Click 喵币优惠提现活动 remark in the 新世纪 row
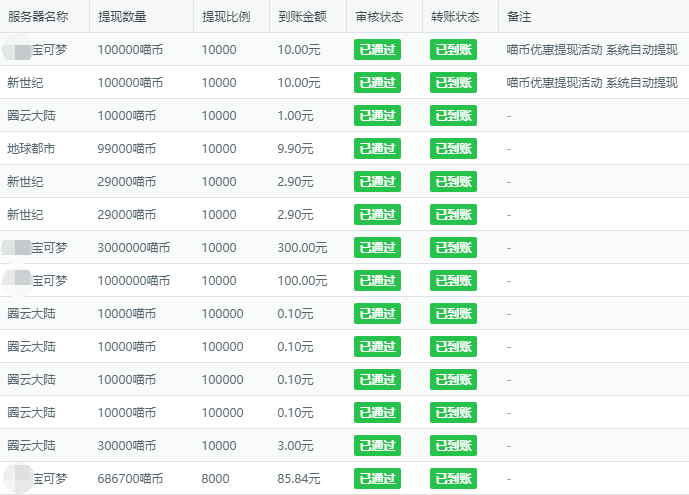Screen dimensions: 689x495 tap(592, 83)
